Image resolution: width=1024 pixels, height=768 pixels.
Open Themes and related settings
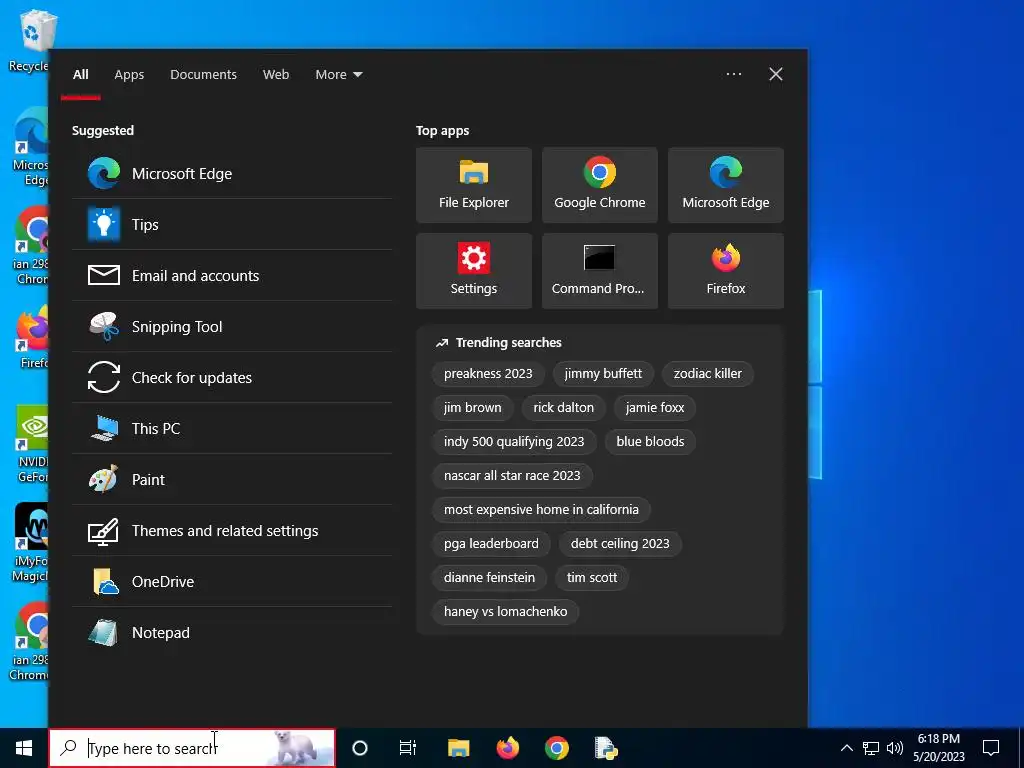tap(232, 530)
